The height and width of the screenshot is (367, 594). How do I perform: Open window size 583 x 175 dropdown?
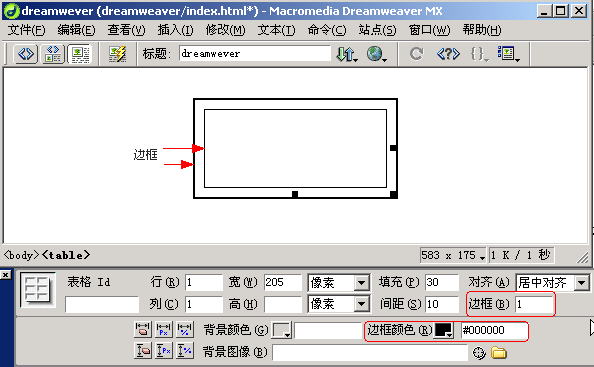pos(453,255)
